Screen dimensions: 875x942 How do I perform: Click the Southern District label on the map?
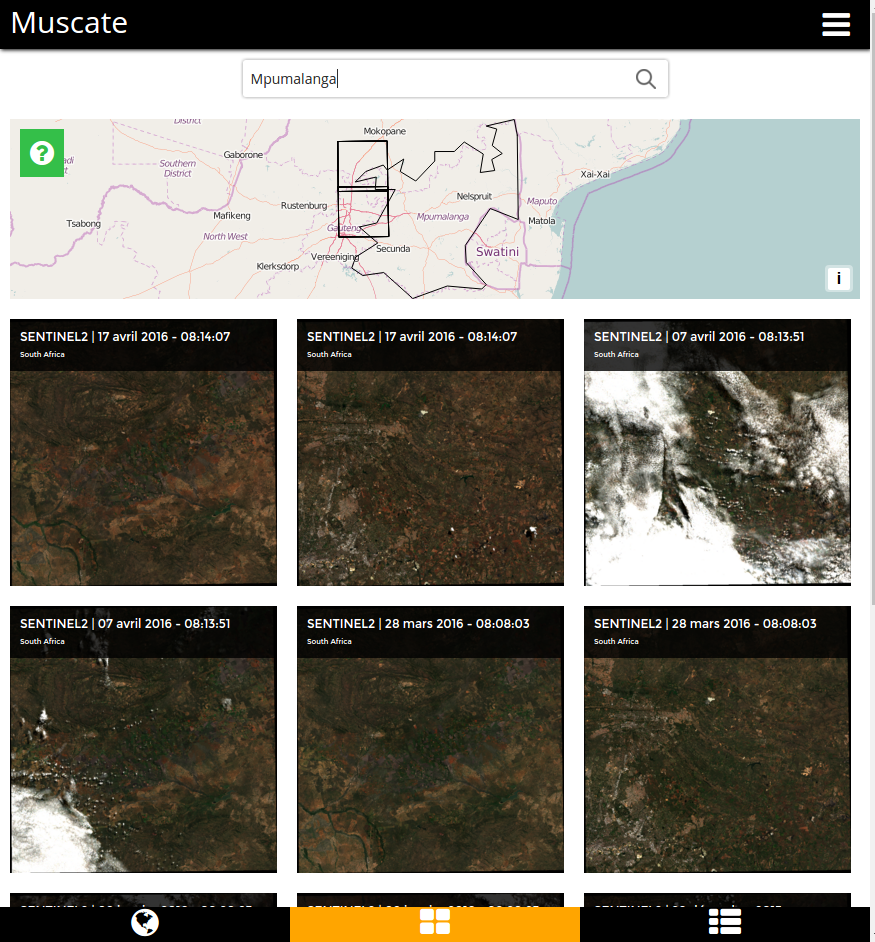click(178, 168)
